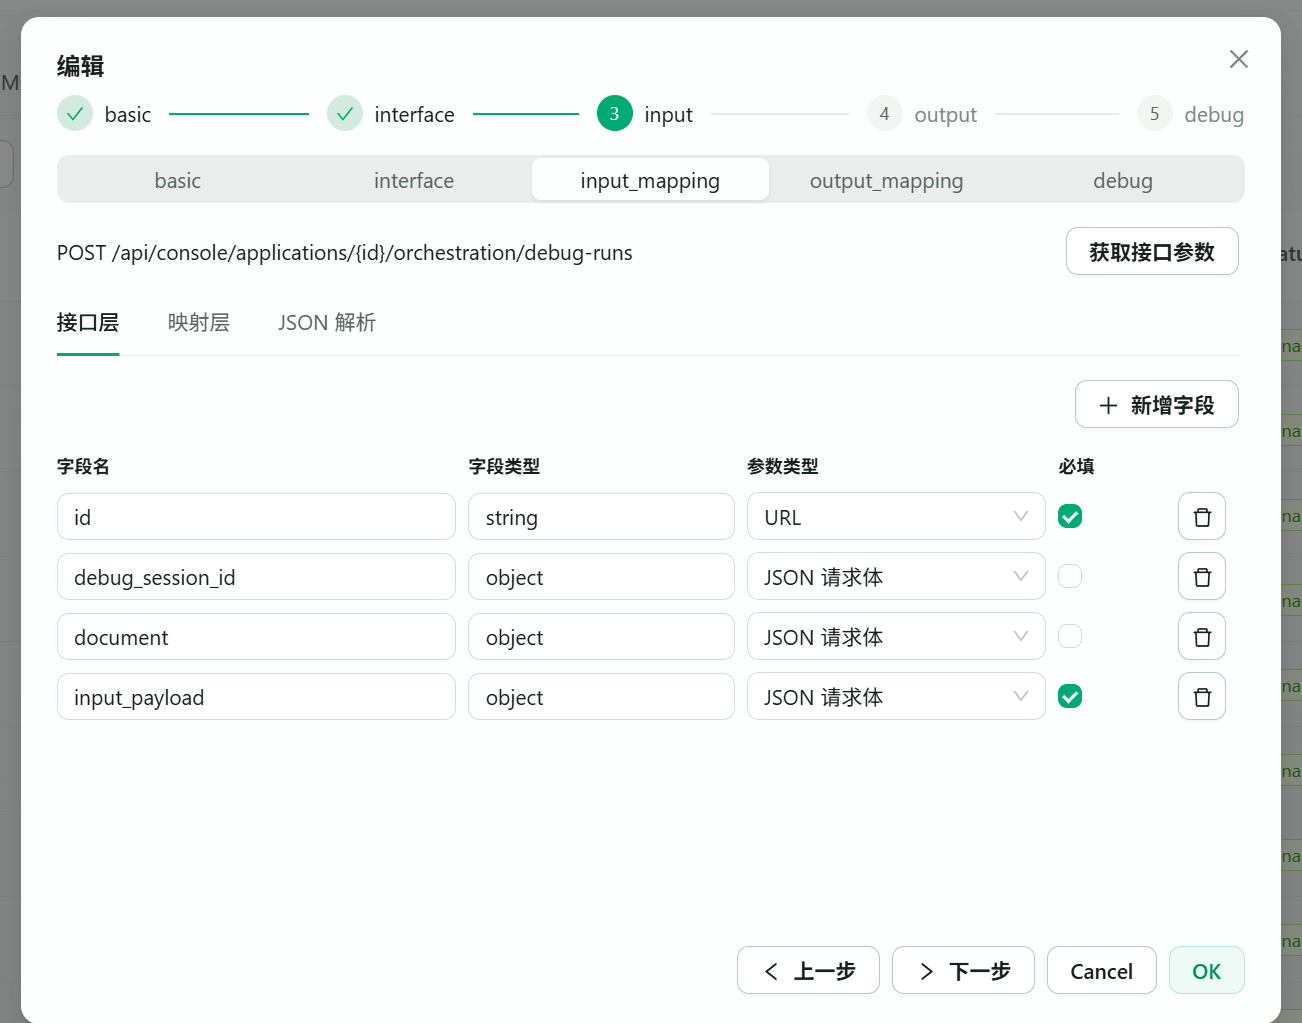The image size is (1302, 1023).
Task: Open parameter type dropdown for document
Action: (x=896, y=637)
